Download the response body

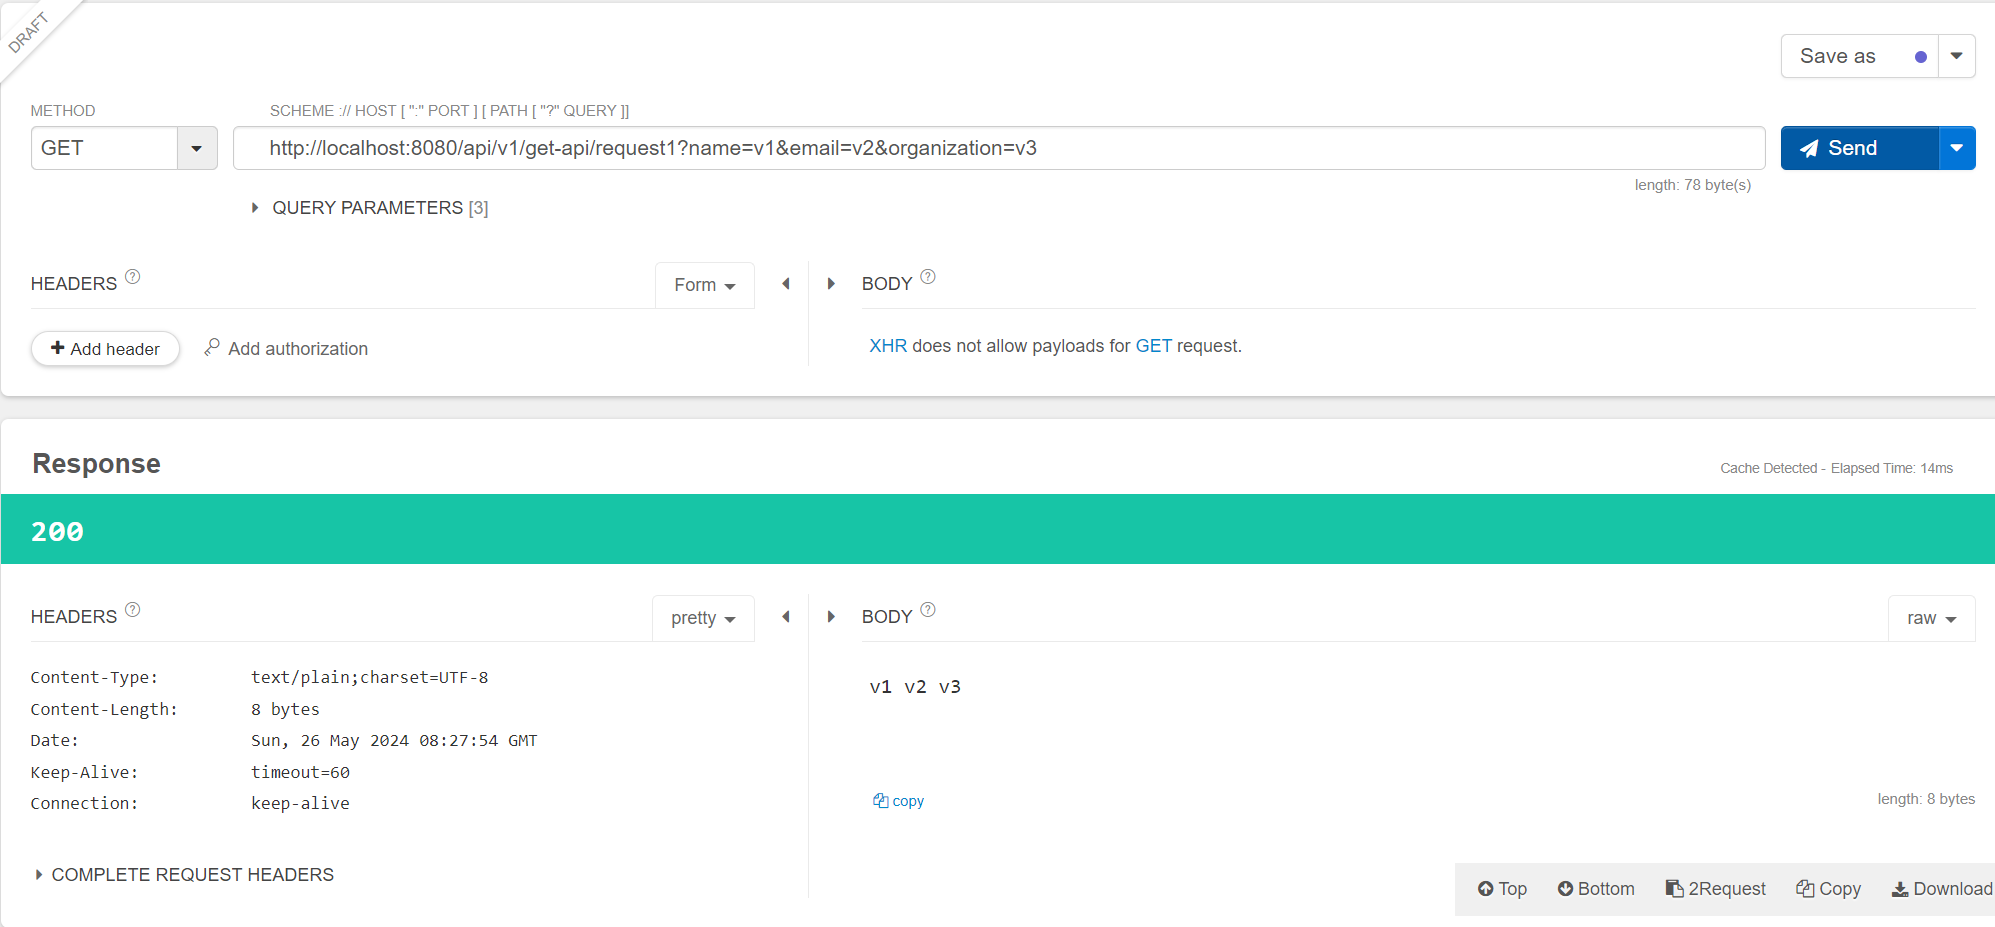pos(1942,889)
